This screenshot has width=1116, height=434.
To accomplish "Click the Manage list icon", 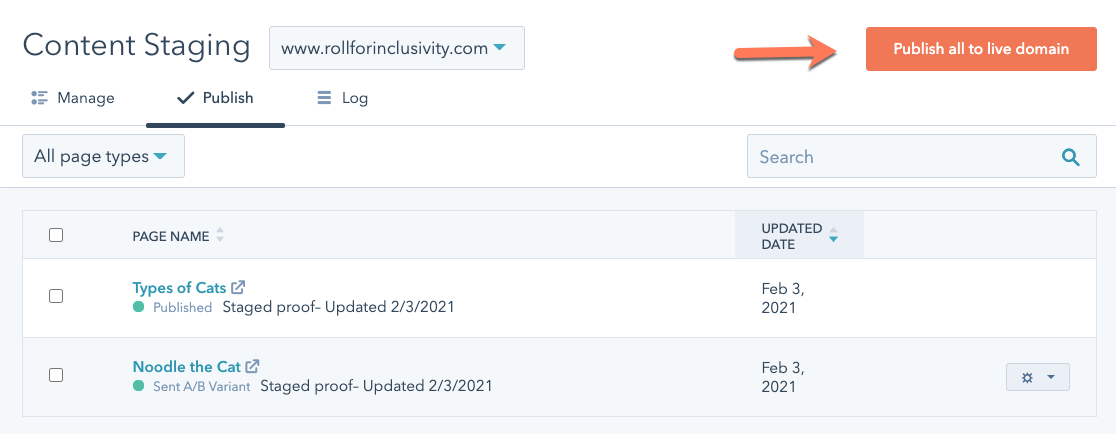I will pyautogui.click(x=40, y=98).
